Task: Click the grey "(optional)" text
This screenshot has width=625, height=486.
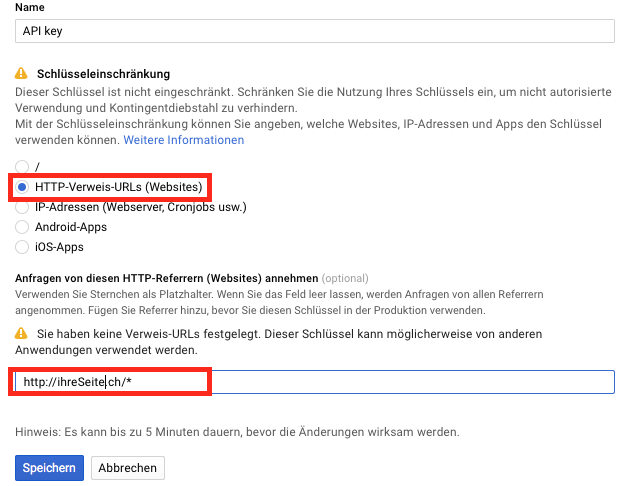Action: click(345, 277)
